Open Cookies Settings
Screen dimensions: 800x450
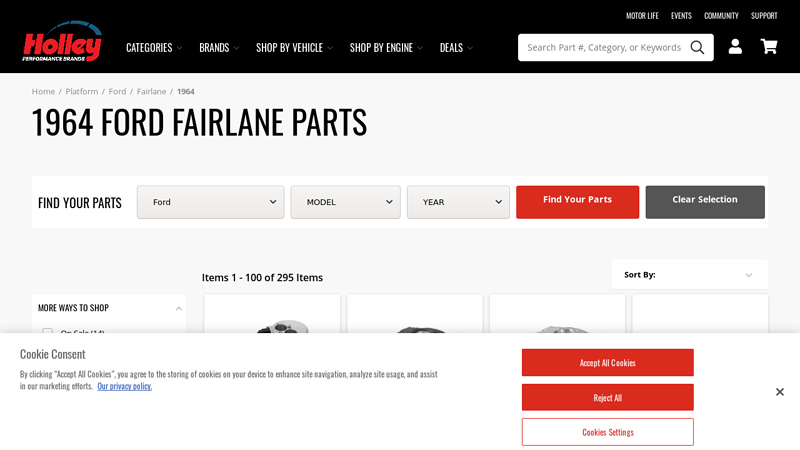point(608,432)
